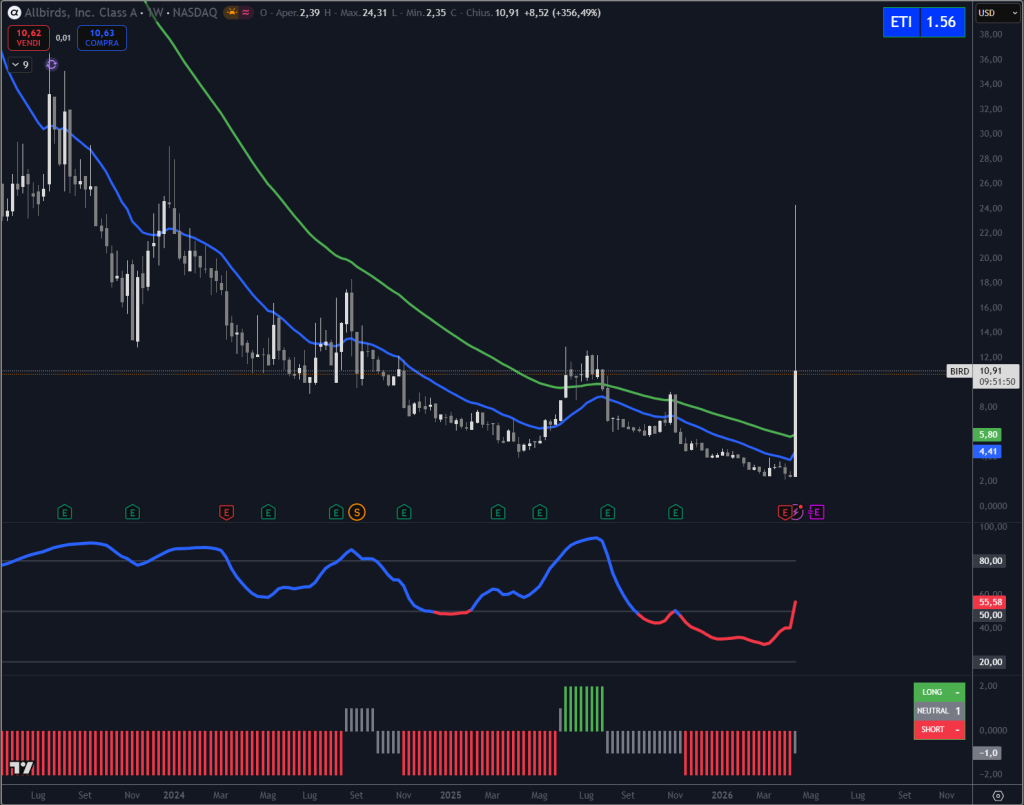
Task: Click the red E earnings marker near the right
Action: [785, 512]
